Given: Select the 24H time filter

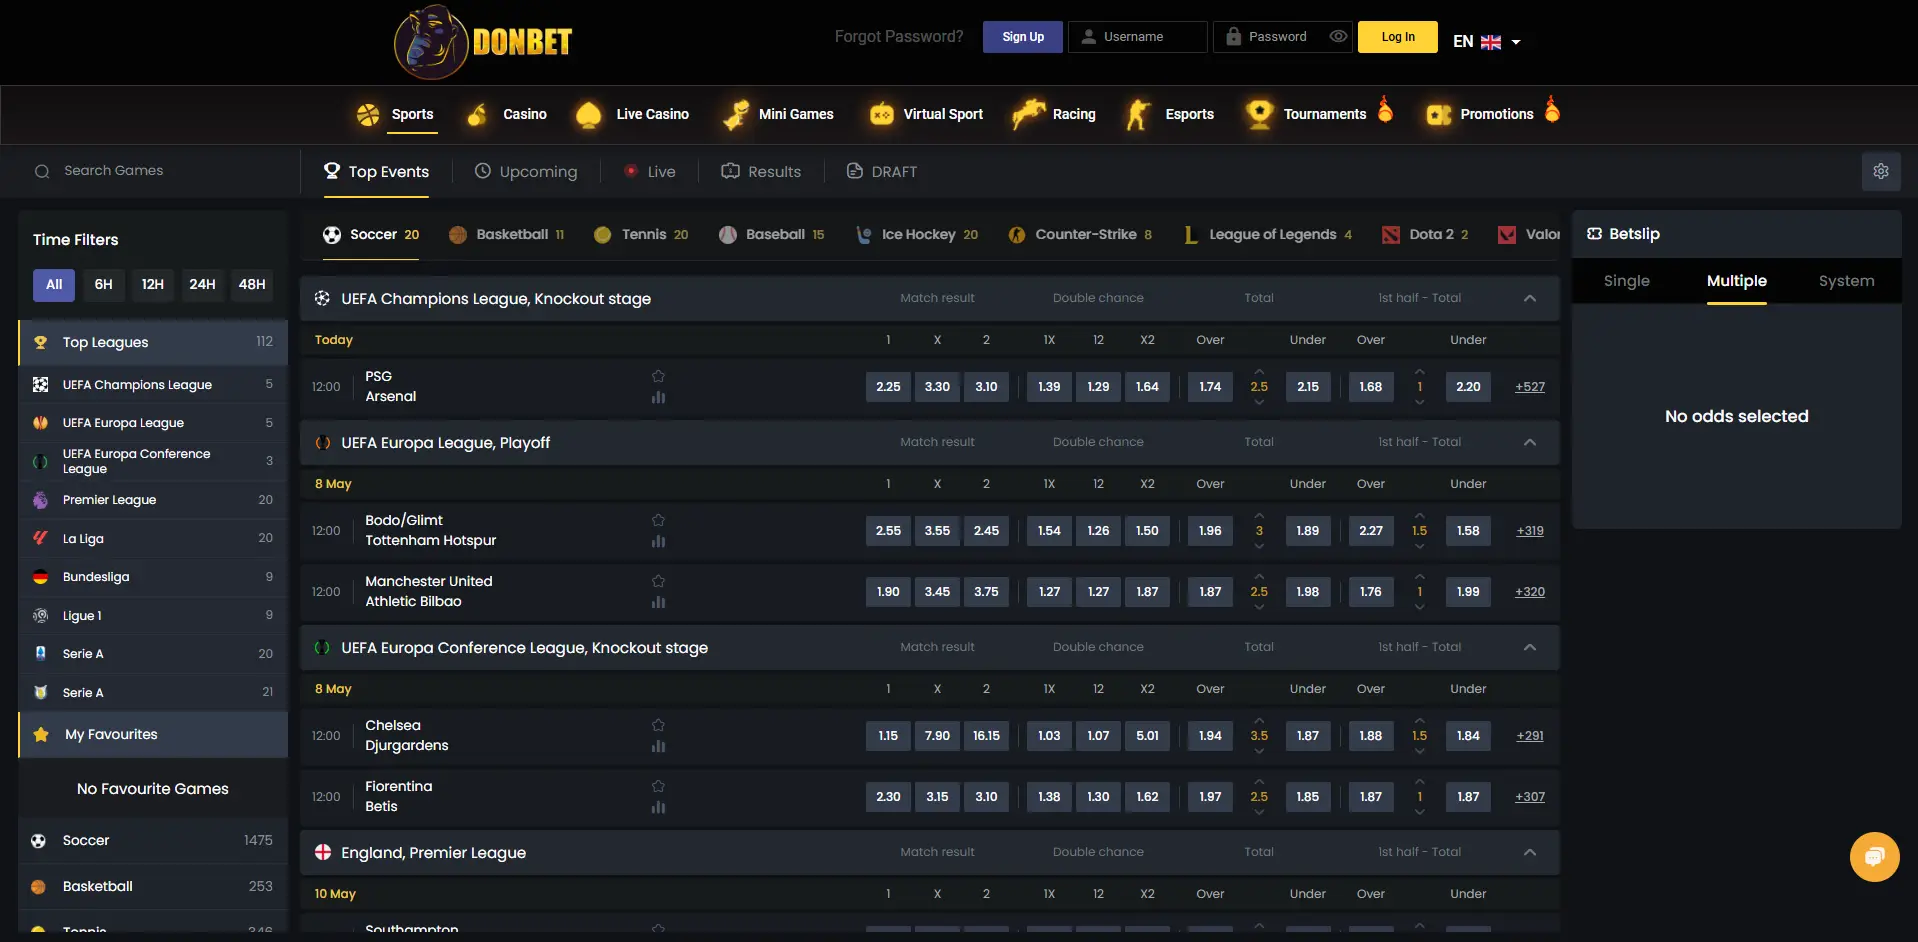Looking at the screenshot, I should tap(202, 285).
